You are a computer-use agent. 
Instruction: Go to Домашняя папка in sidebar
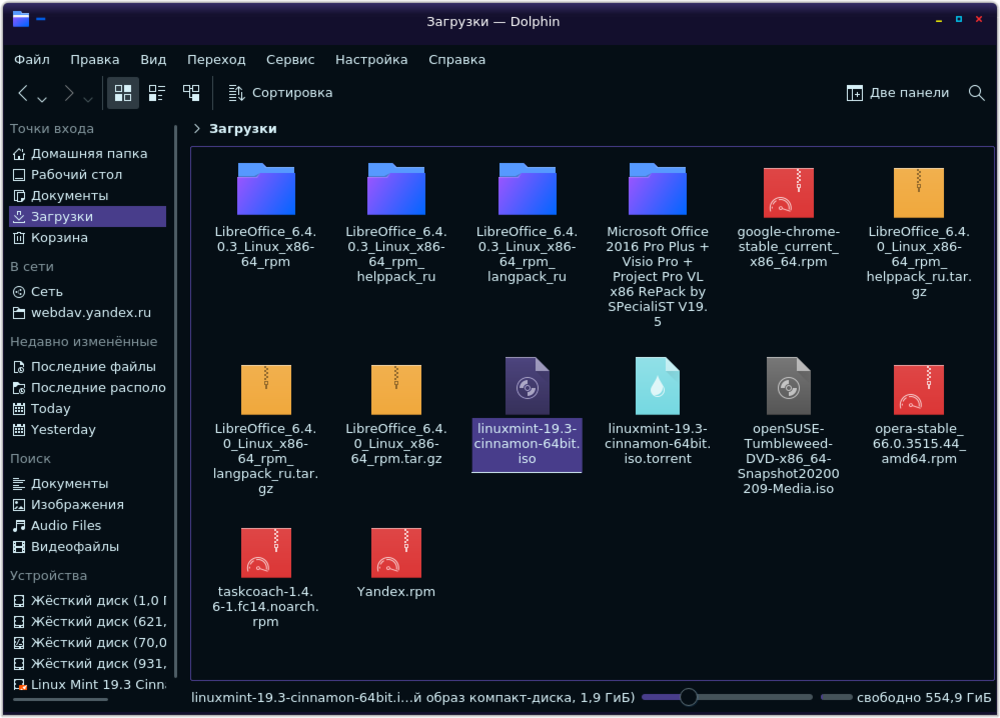click(88, 154)
